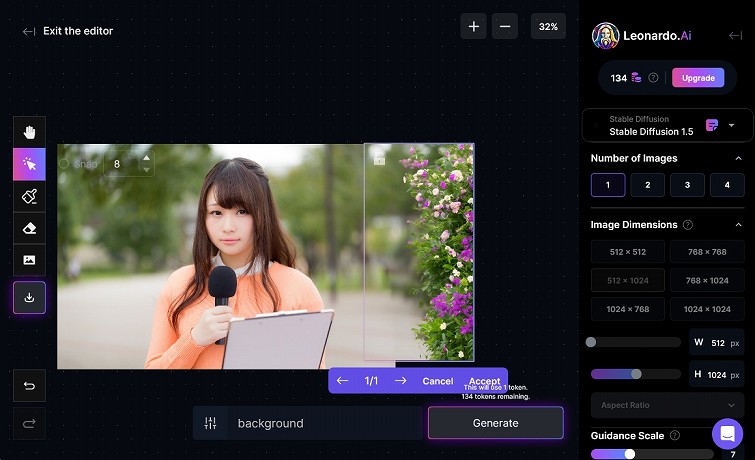Click the lock icon on generation frame
755x460 pixels.
point(379,157)
